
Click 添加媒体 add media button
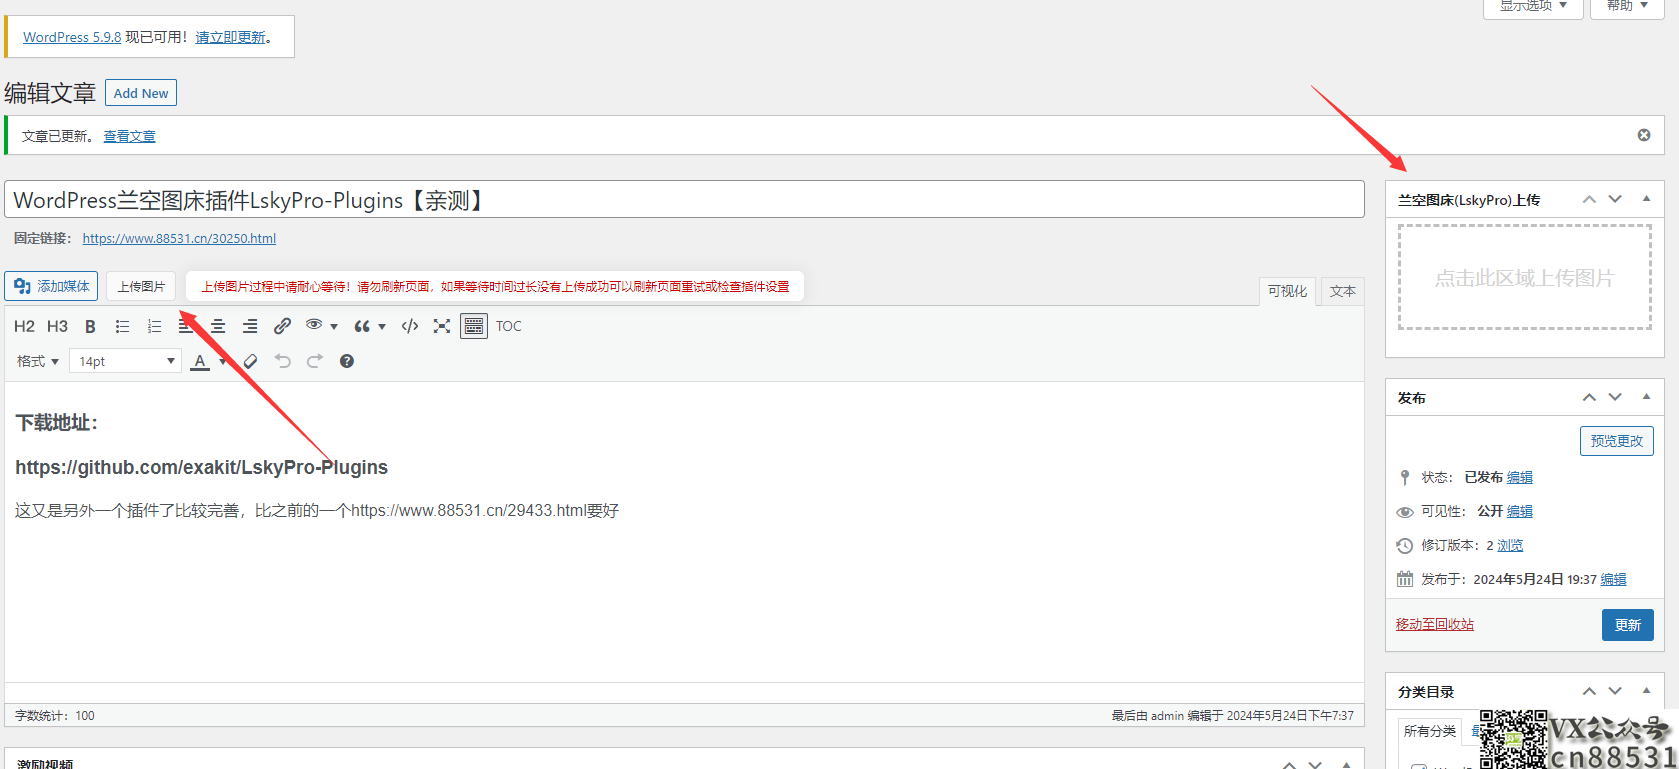(51, 286)
